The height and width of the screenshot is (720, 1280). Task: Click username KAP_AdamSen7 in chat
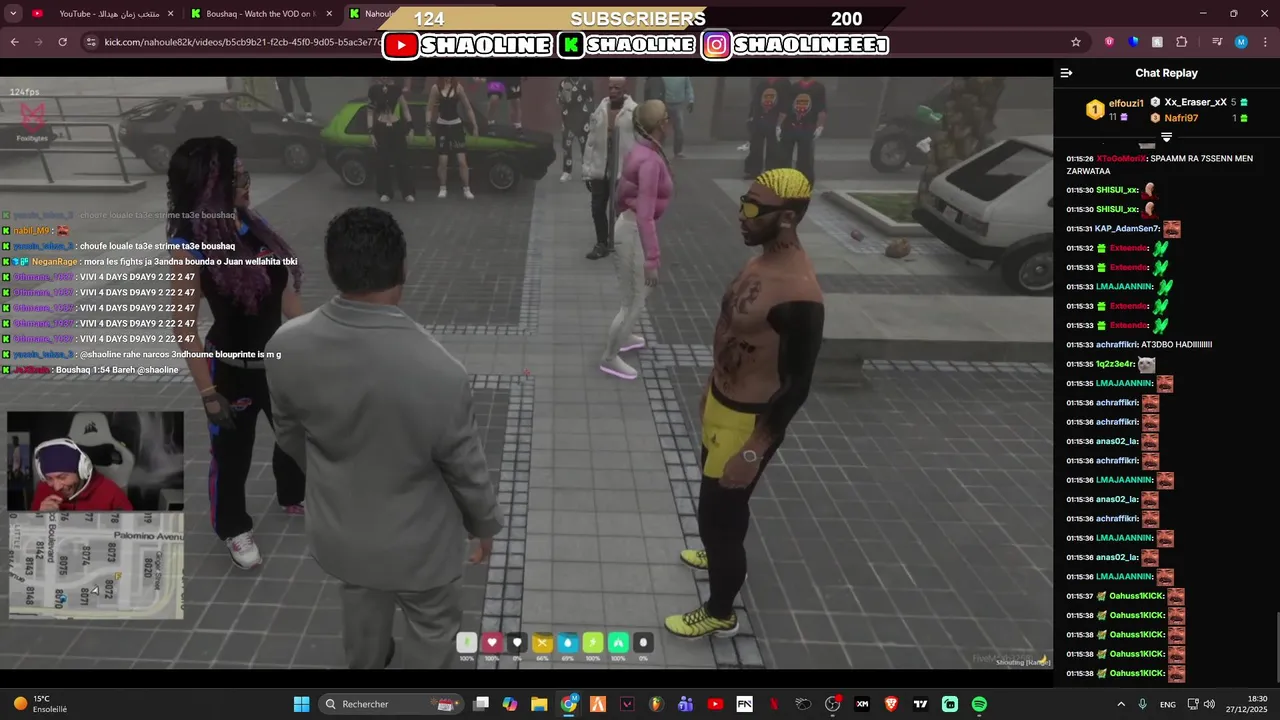coord(1127,229)
